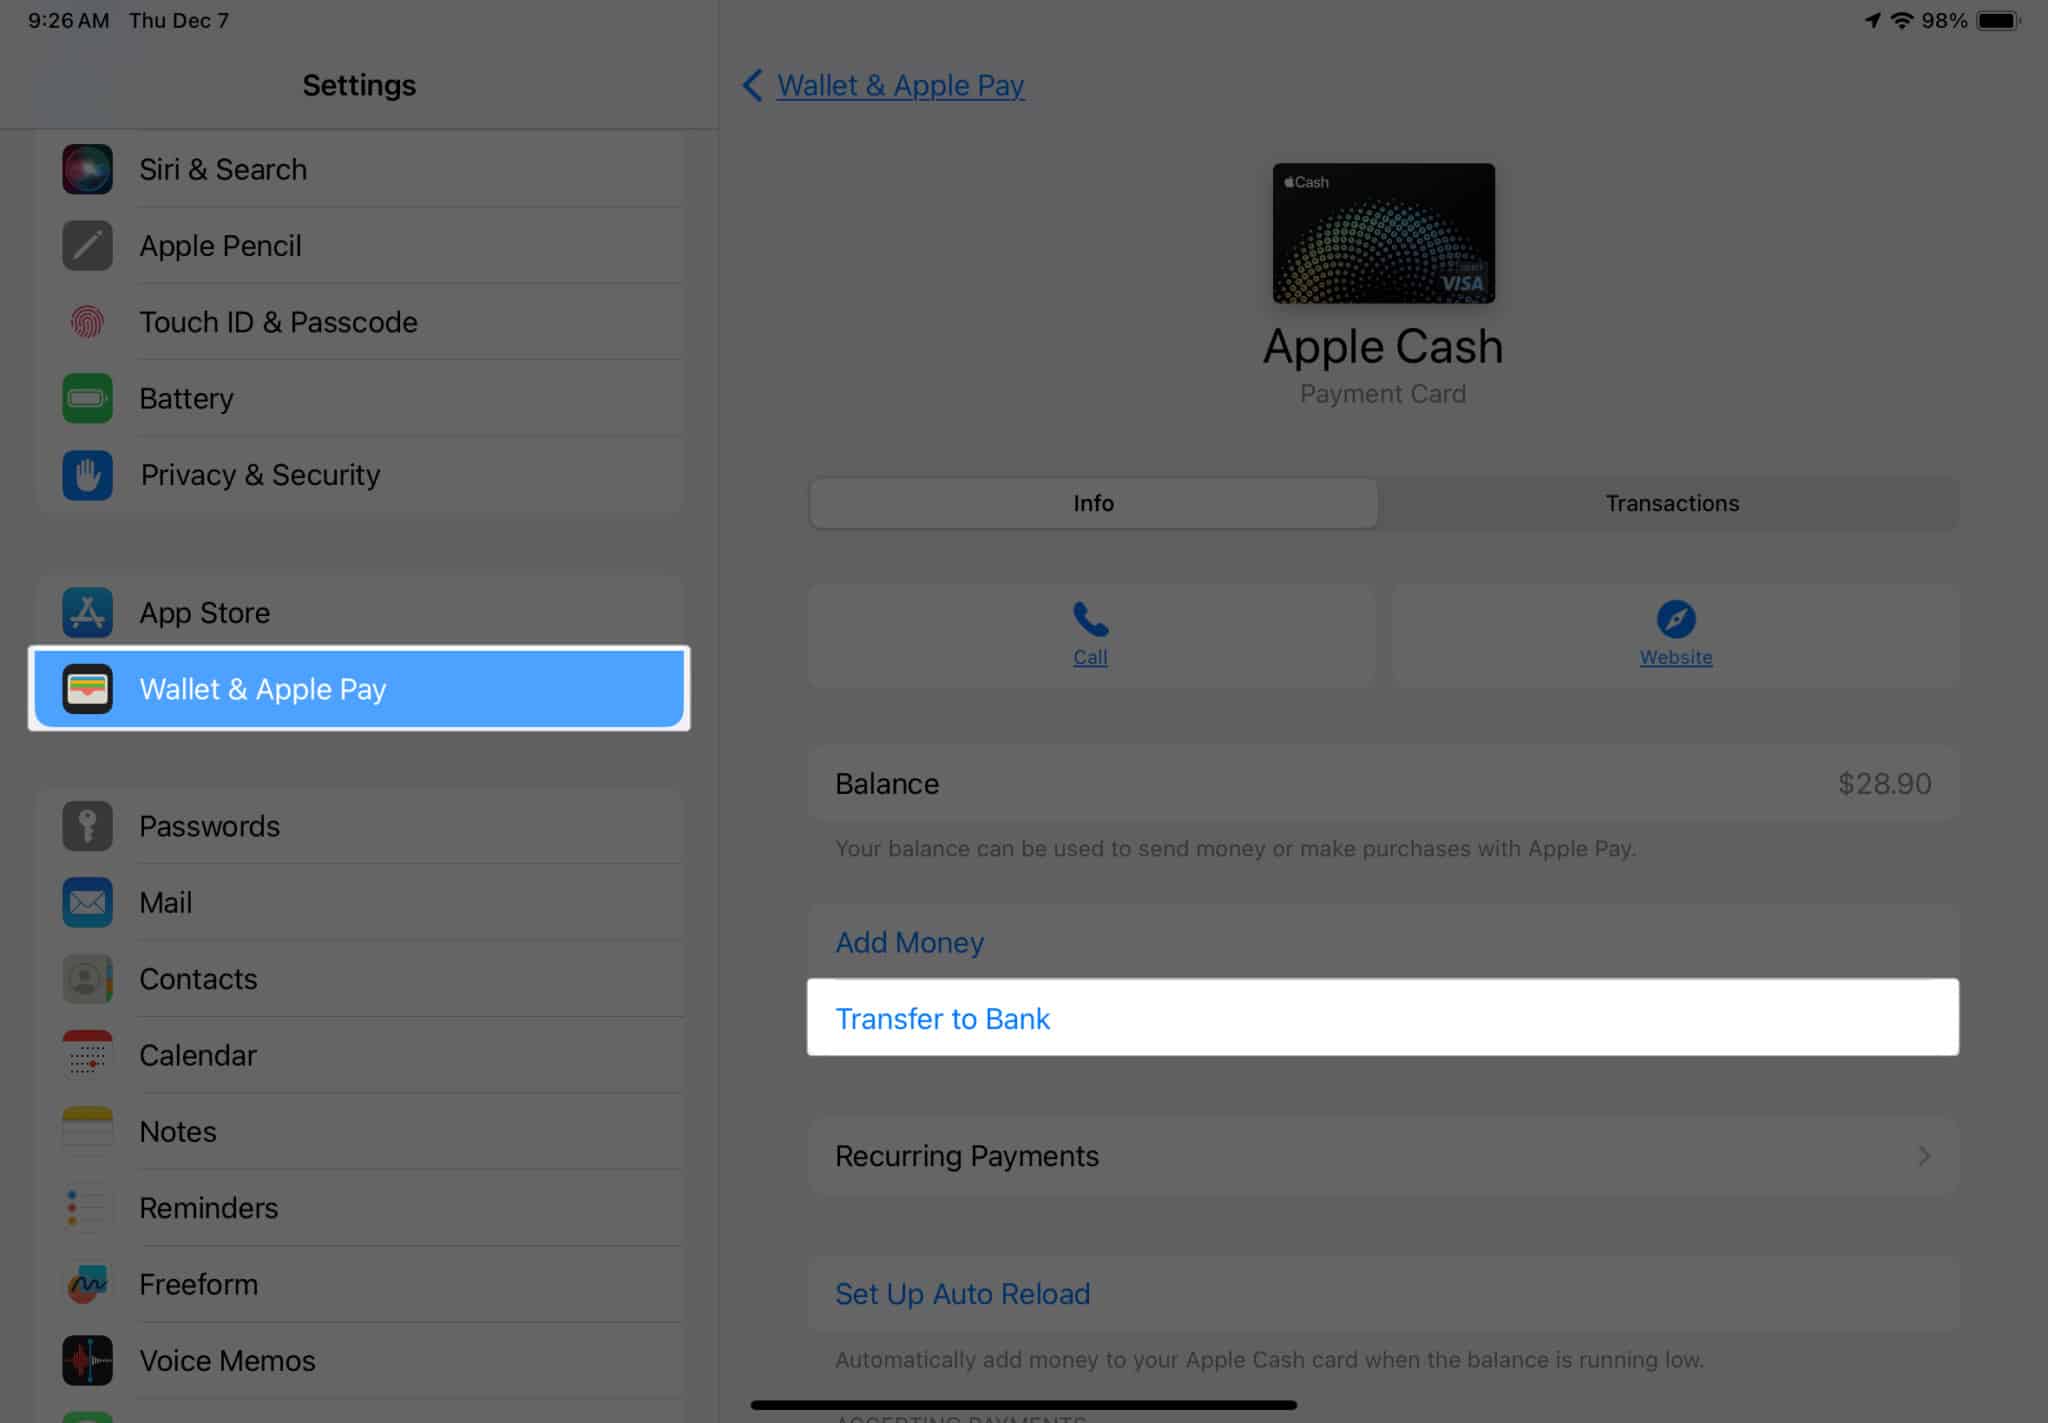Tap the Settings sidebar title
Screen dimensions: 2048x1423
(x=359, y=85)
